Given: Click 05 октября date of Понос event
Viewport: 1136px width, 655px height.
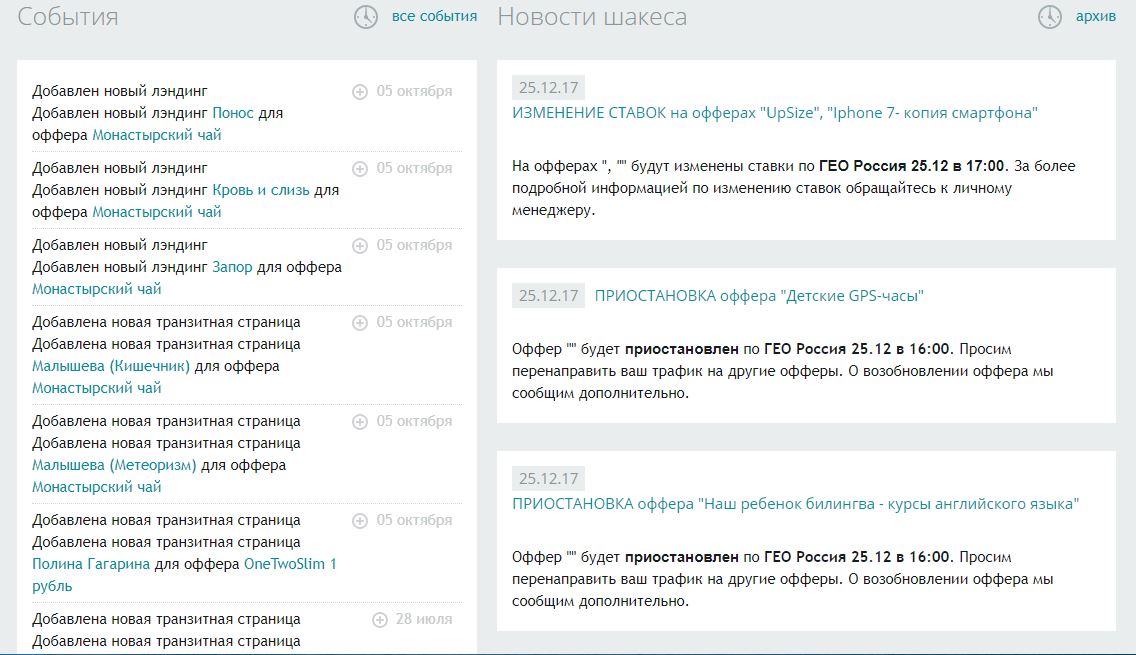Looking at the screenshot, I should click(414, 91).
